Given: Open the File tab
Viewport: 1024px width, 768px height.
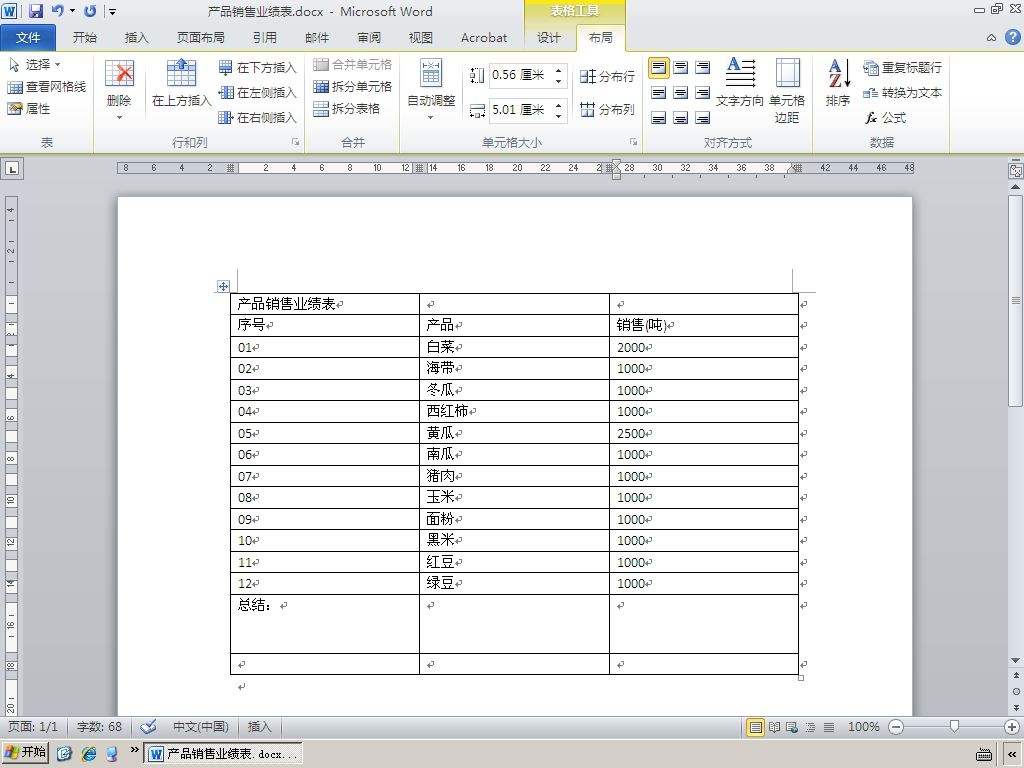Looking at the screenshot, I should click(x=28, y=38).
